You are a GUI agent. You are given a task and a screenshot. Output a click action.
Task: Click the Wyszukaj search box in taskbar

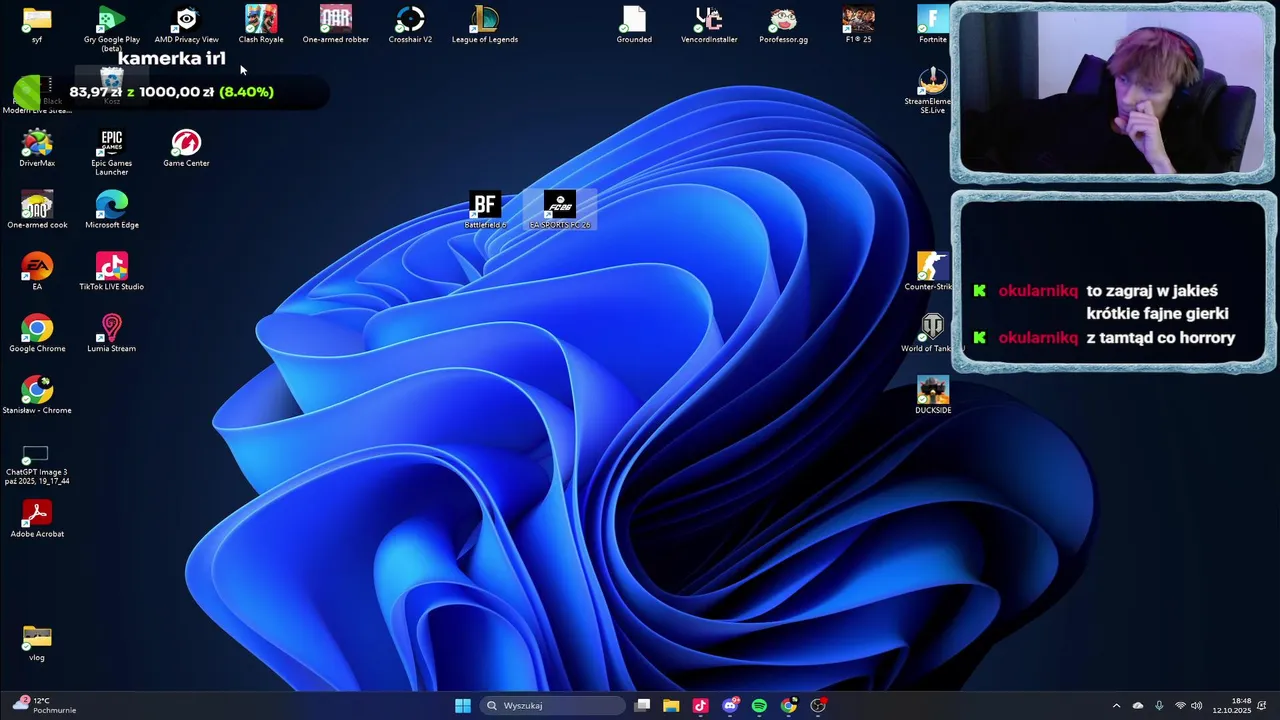tap(553, 706)
